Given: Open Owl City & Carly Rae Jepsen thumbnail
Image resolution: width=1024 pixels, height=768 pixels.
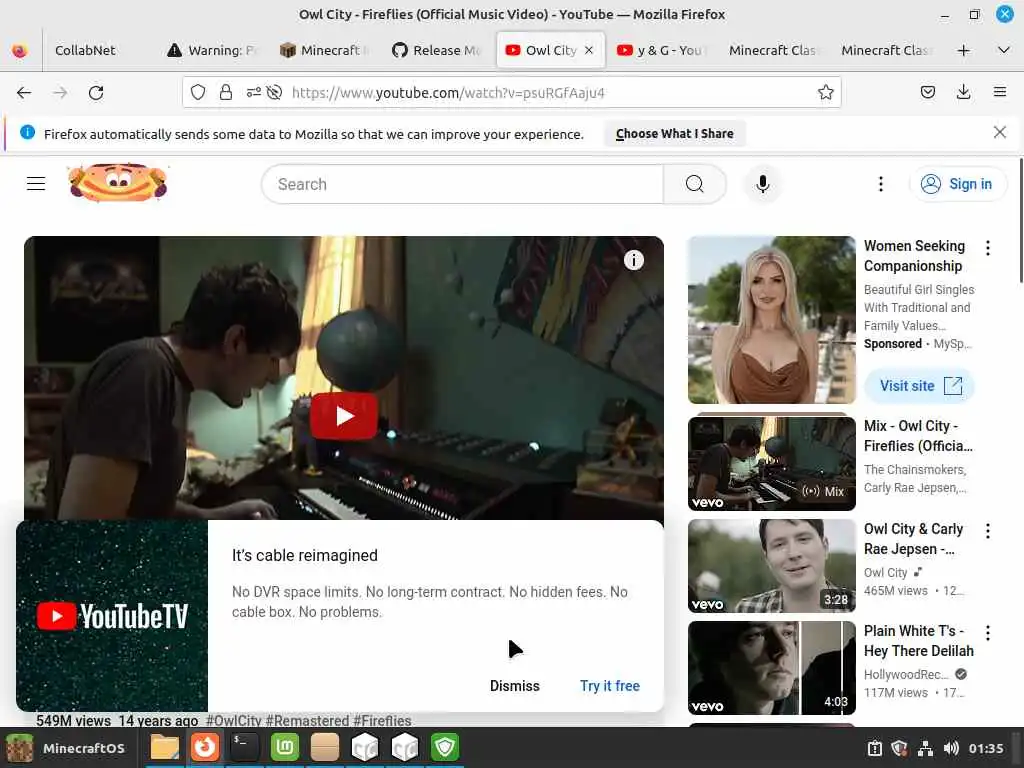Looking at the screenshot, I should coord(771,566).
